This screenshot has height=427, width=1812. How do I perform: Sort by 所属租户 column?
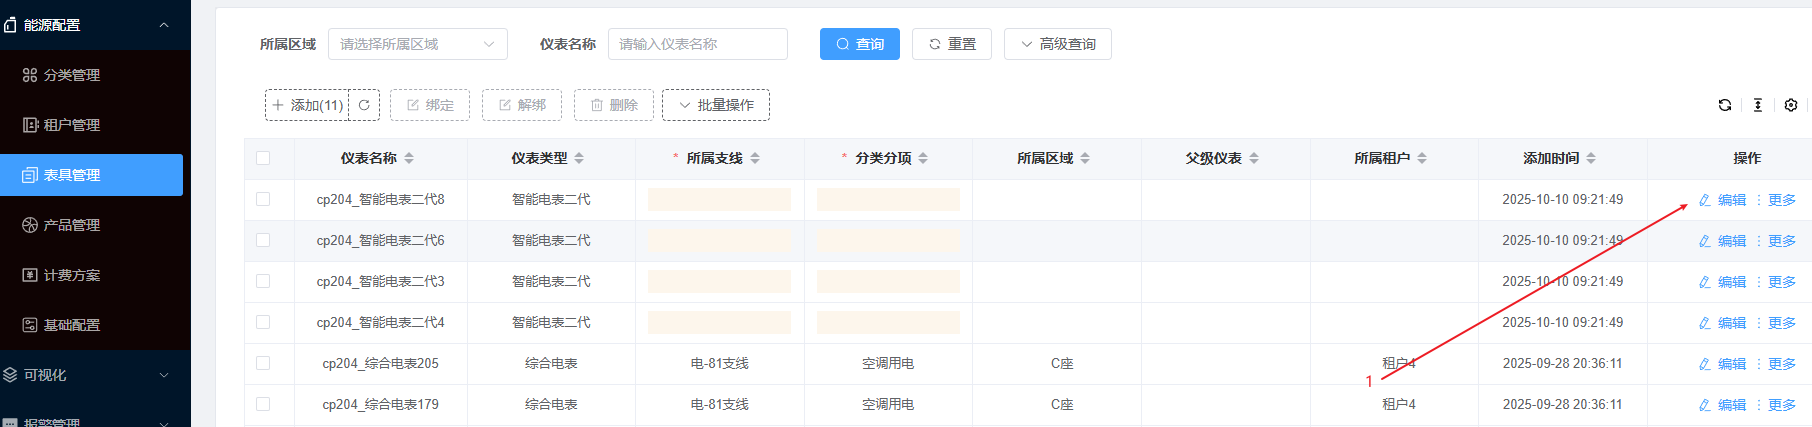coord(1422,158)
